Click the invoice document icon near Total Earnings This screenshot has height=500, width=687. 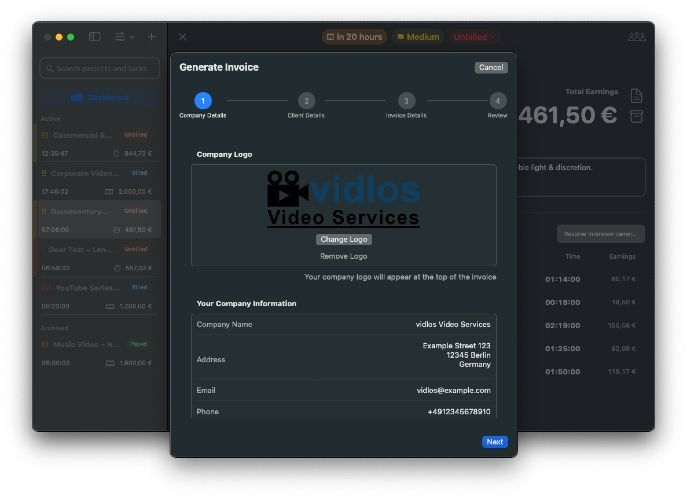[x=636, y=96]
